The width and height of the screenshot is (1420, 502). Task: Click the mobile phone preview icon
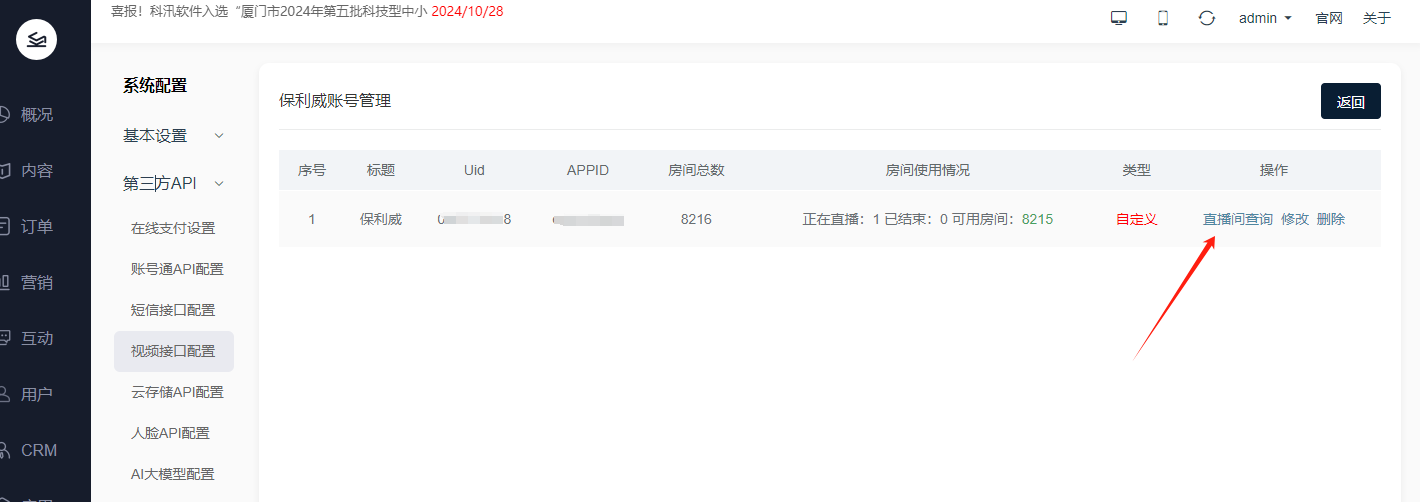tap(1163, 18)
